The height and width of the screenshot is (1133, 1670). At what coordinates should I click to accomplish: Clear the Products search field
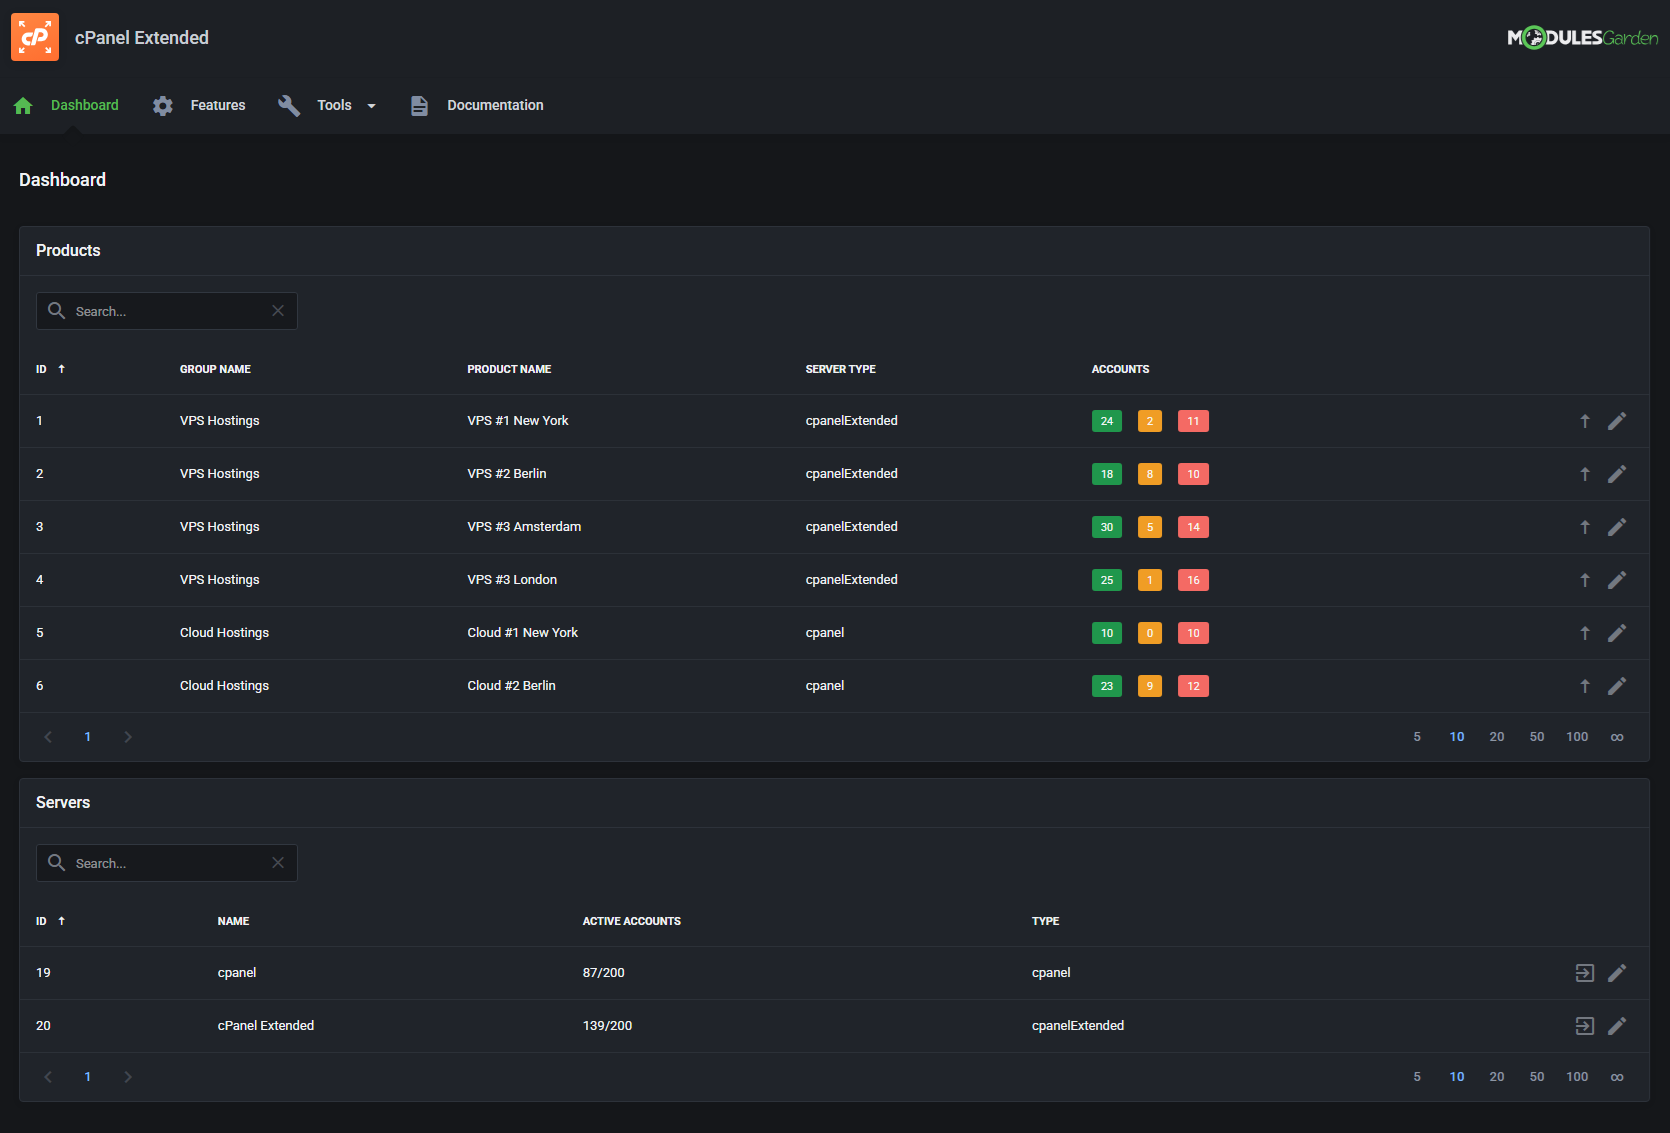pyautogui.click(x=278, y=311)
